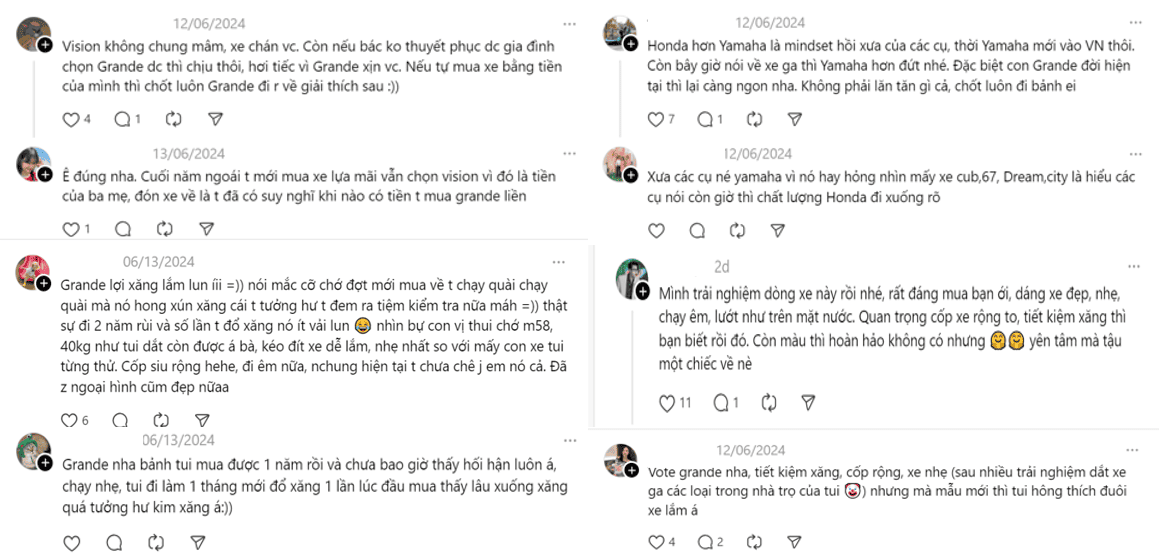
Task: Share the "Vote grande nha" comment
Action: pyautogui.click(x=794, y=542)
